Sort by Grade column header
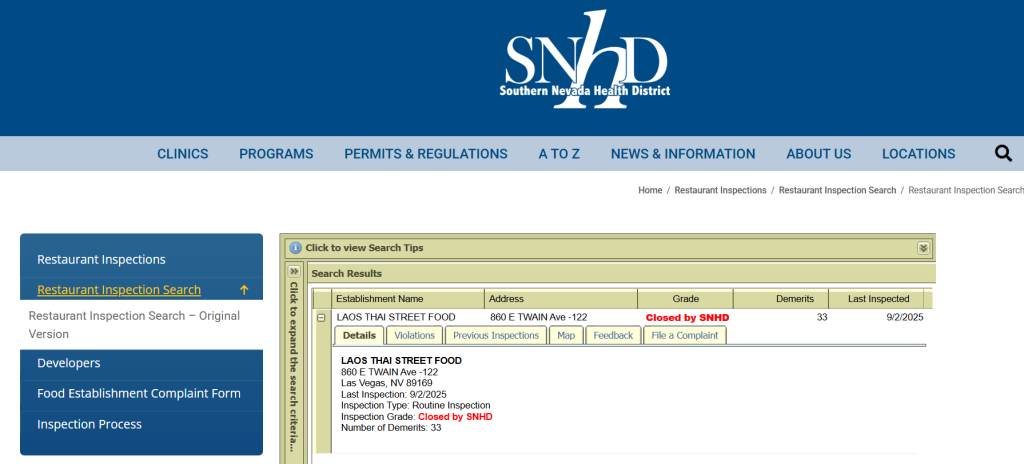Viewport: 1024px width, 464px height. [686, 299]
